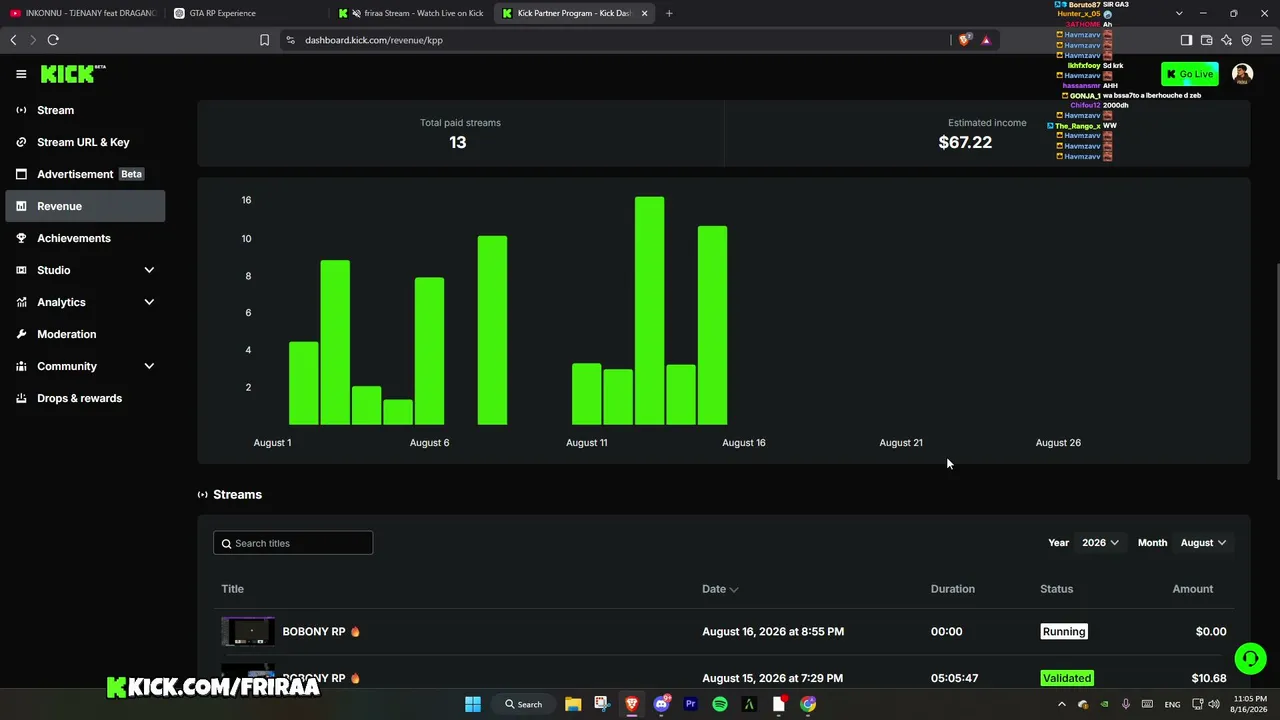Click the Estimated income $67.22 value
1280x720 pixels.
pyautogui.click(x=965, y=142)
